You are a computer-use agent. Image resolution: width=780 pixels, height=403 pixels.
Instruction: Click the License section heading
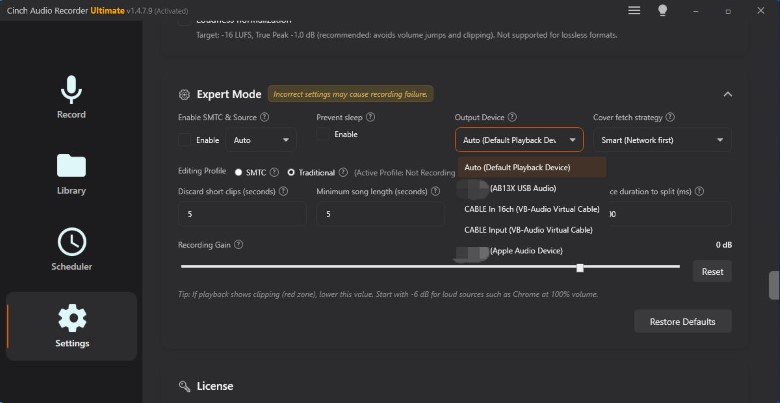(x=215, y=386)
